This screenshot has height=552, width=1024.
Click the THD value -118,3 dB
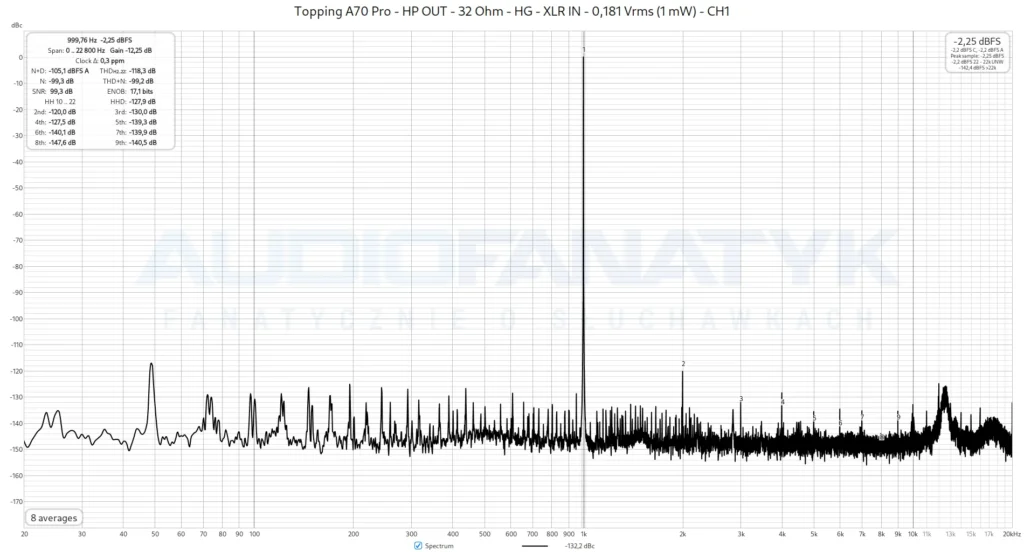tap(142, 71)
